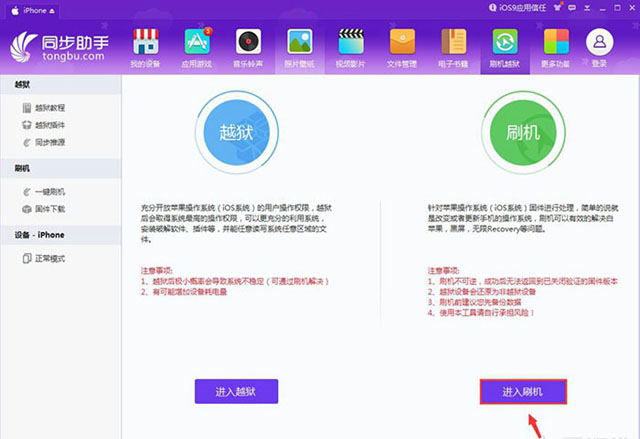Click the 登录 login avatar icon
The width and height of the screenshot is (640, 439).
599,42
